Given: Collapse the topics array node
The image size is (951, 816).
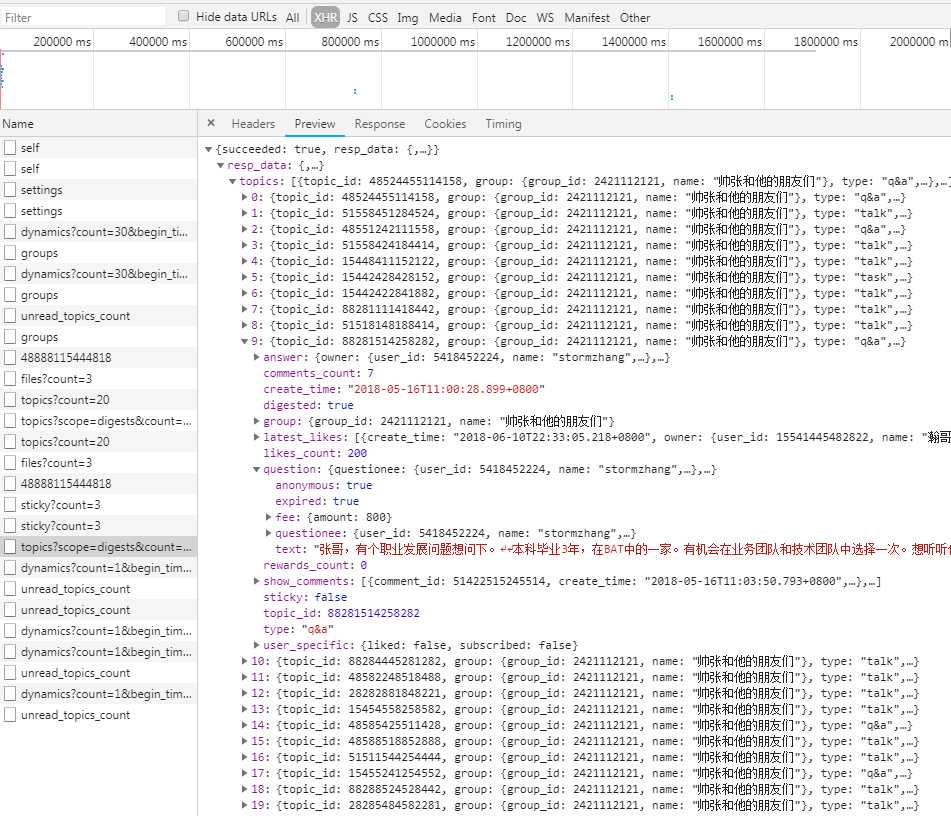Looking at the screenshot, I should pyautogui.click(x=232, y=181).
